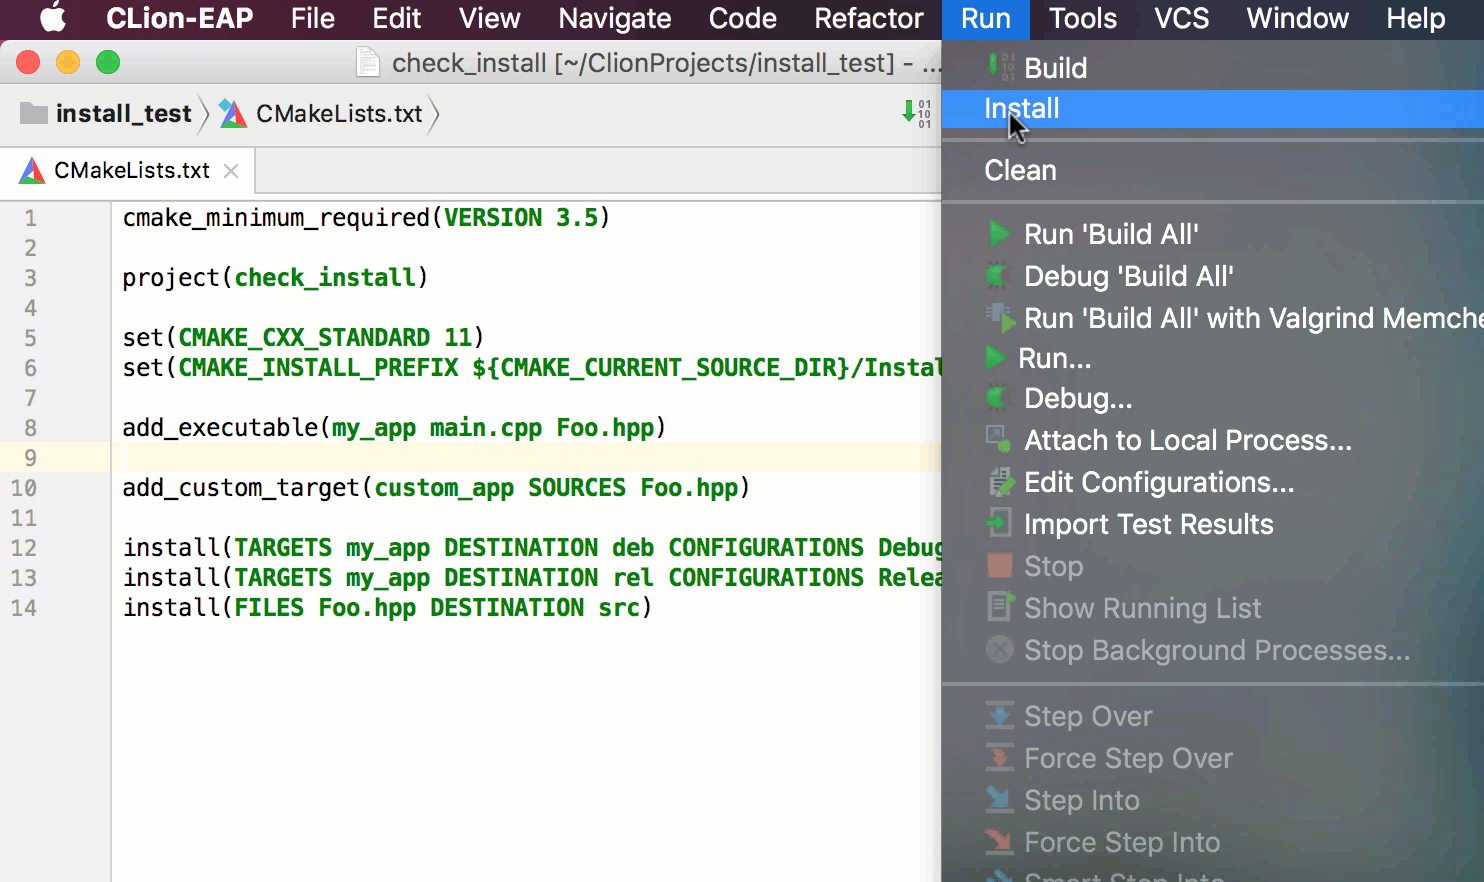Open the Window menu
Screen dimensions: 1484x882
[1298, 18]
